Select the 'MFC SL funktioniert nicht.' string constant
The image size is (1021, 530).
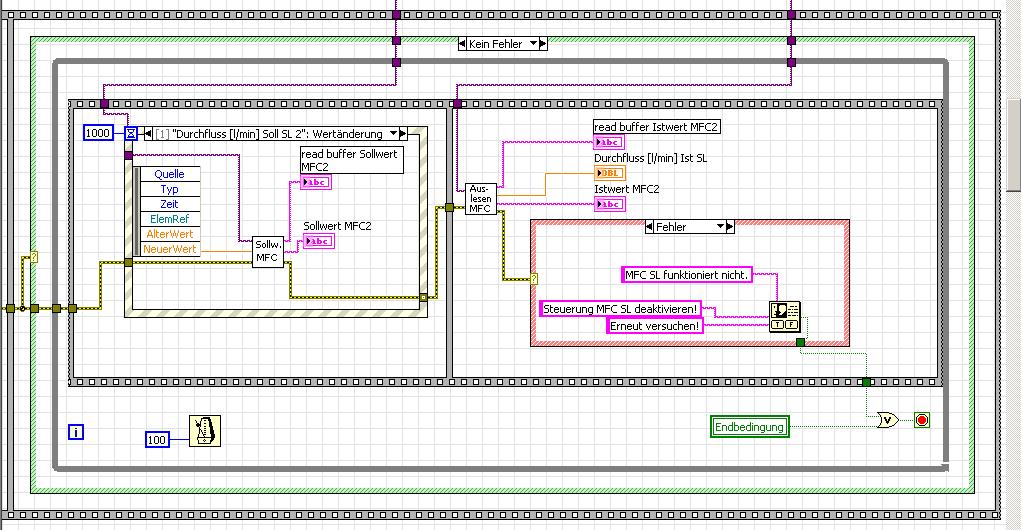(687, 275)
